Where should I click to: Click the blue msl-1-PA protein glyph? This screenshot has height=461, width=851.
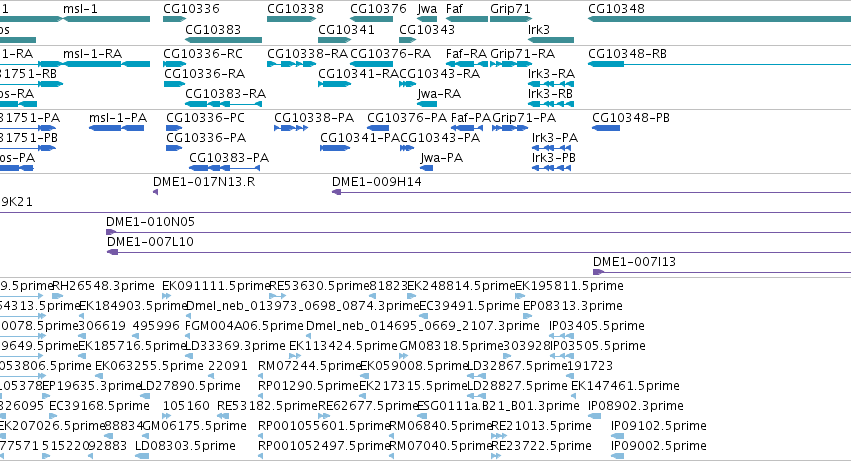117,128
